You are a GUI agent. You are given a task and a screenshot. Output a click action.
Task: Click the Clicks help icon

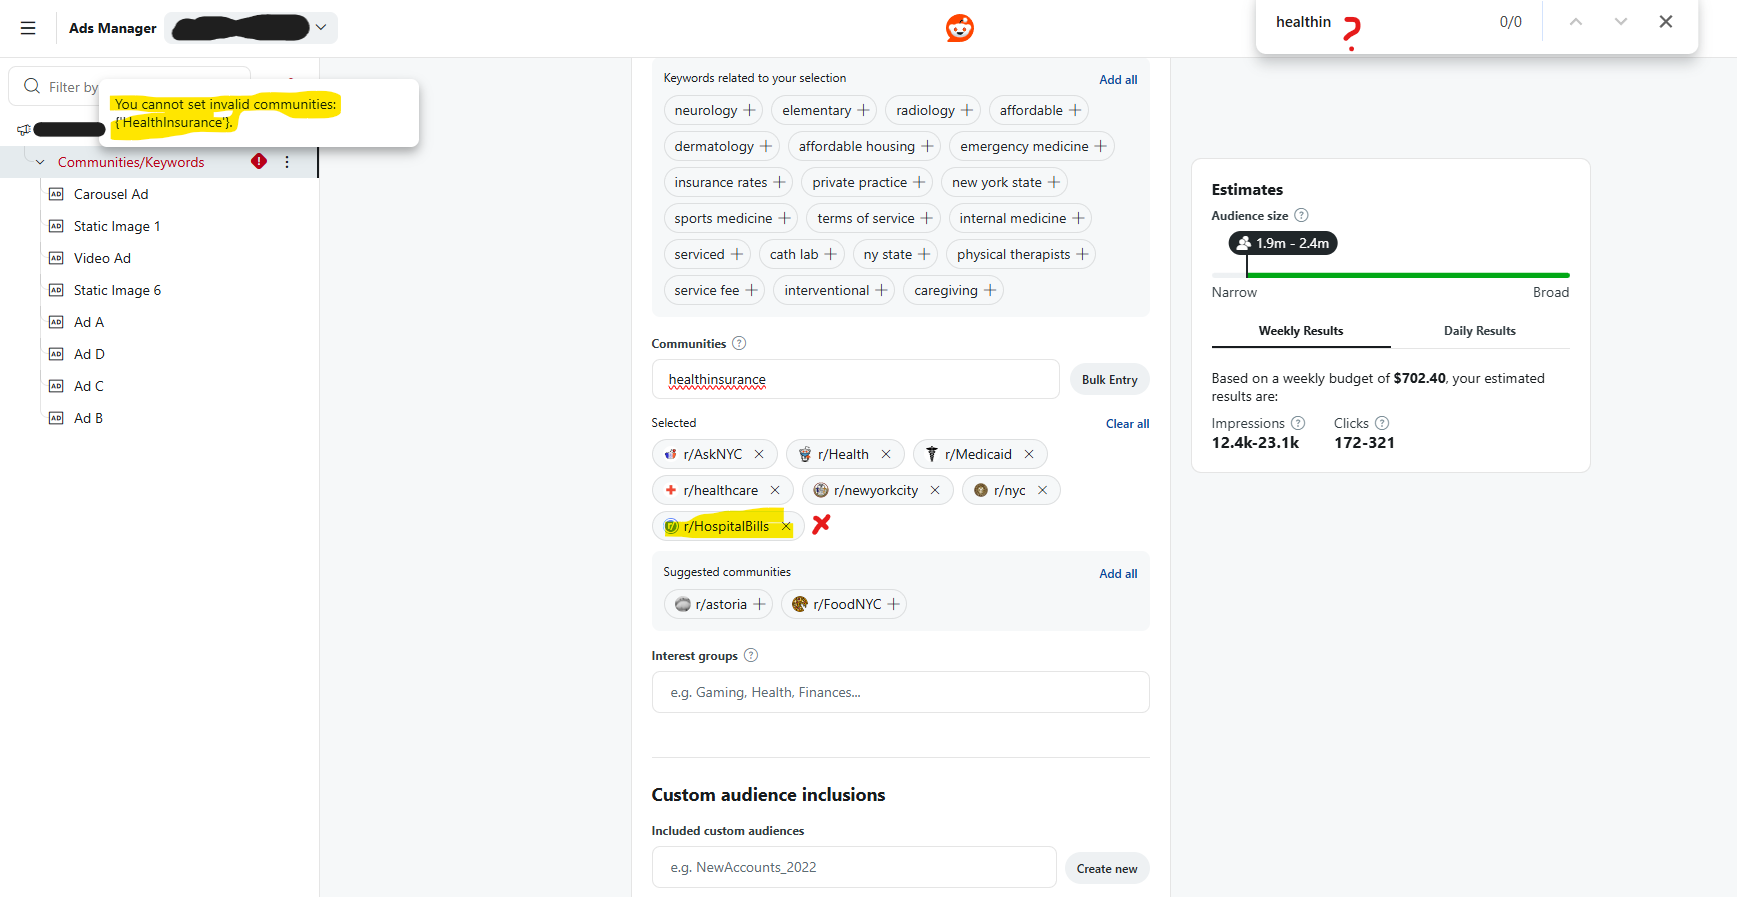pos(1382,423)
